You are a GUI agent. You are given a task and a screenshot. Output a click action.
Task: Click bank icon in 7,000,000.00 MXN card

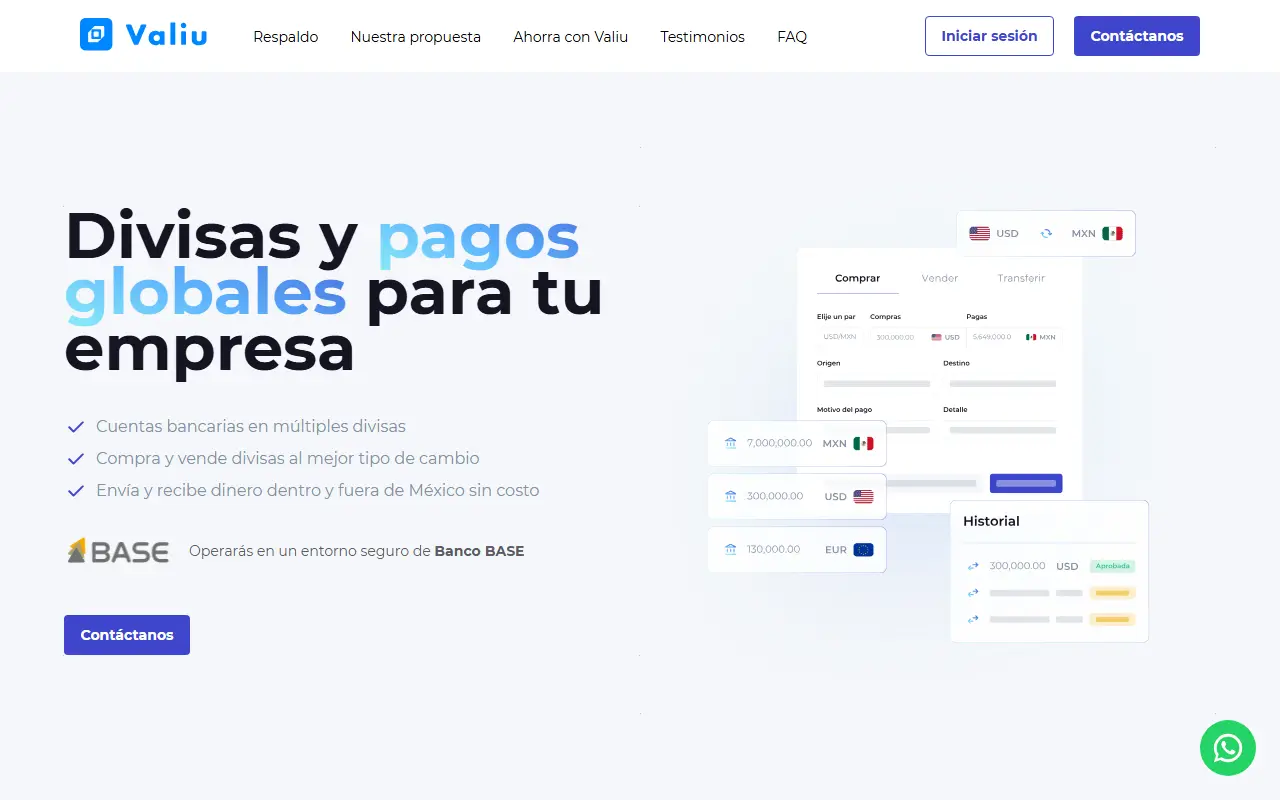click(x=731, y=443)
